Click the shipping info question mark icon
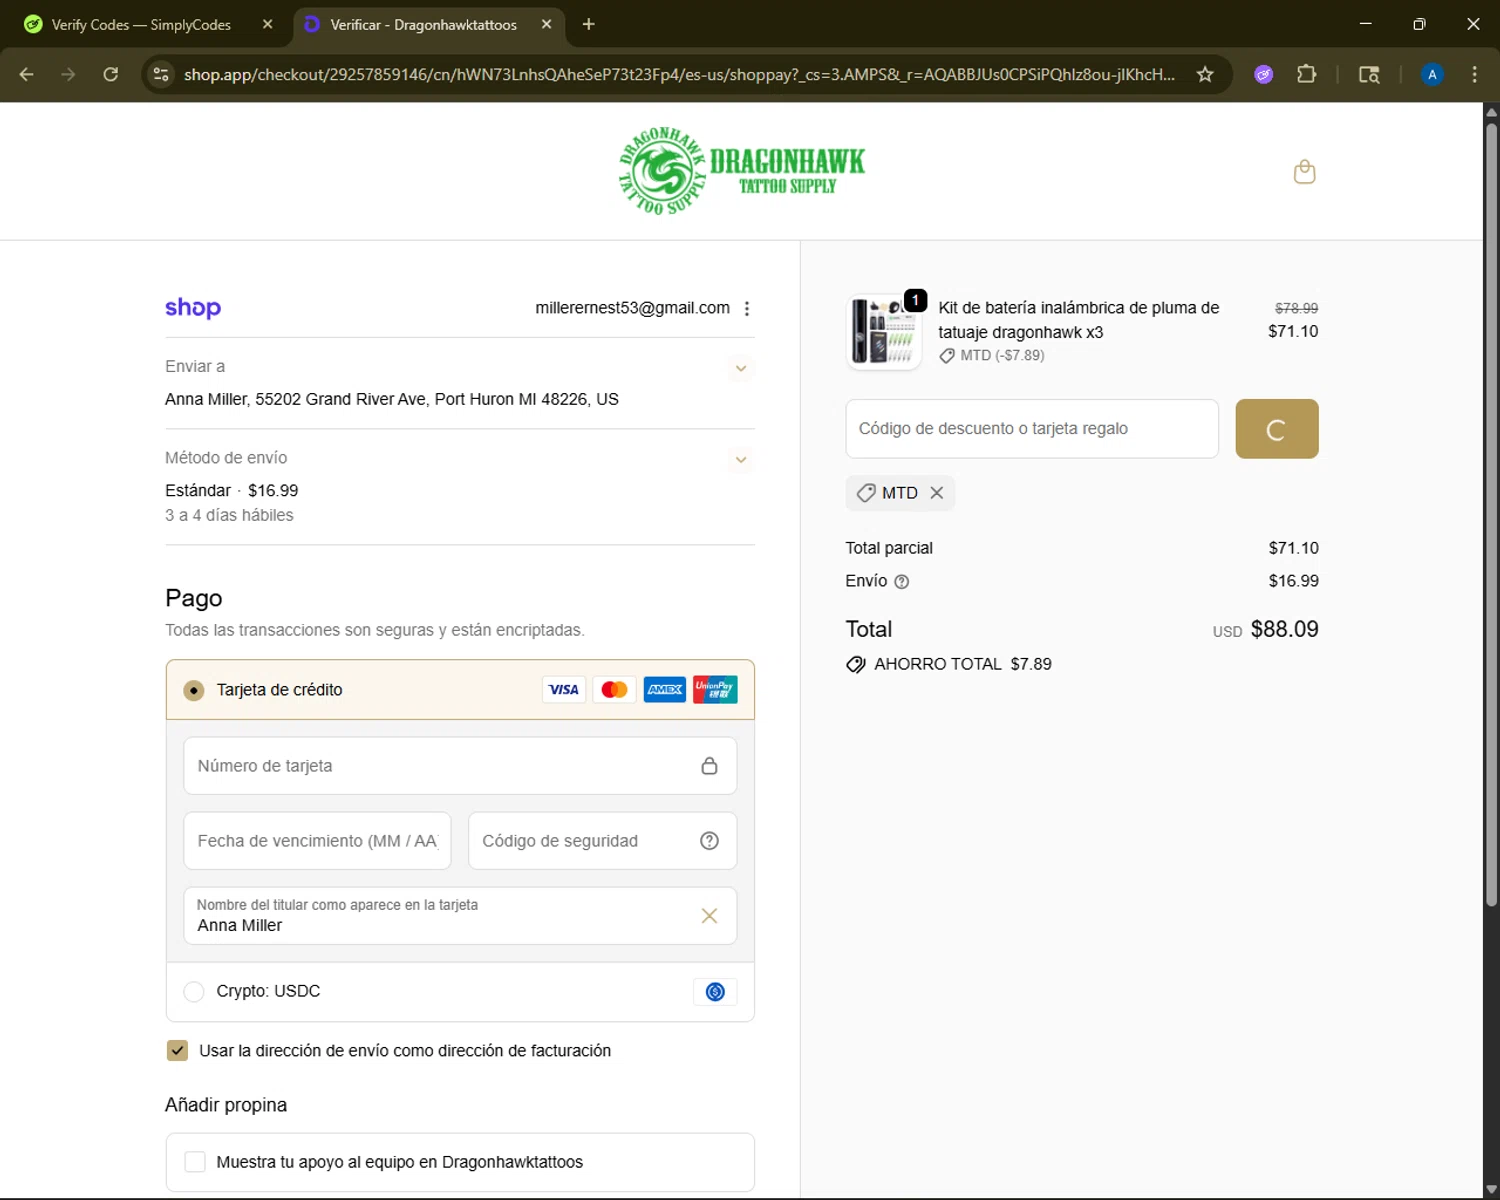Screen dimensions: 1500x1200 point(901,582)
